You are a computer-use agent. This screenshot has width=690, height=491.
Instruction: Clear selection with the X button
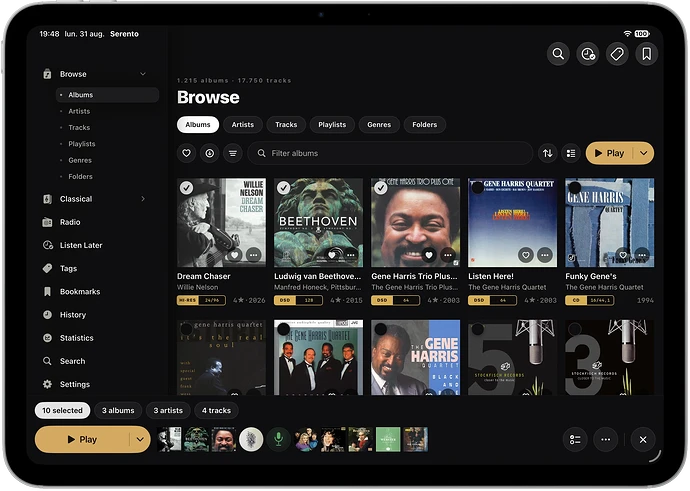pos(643,440)
